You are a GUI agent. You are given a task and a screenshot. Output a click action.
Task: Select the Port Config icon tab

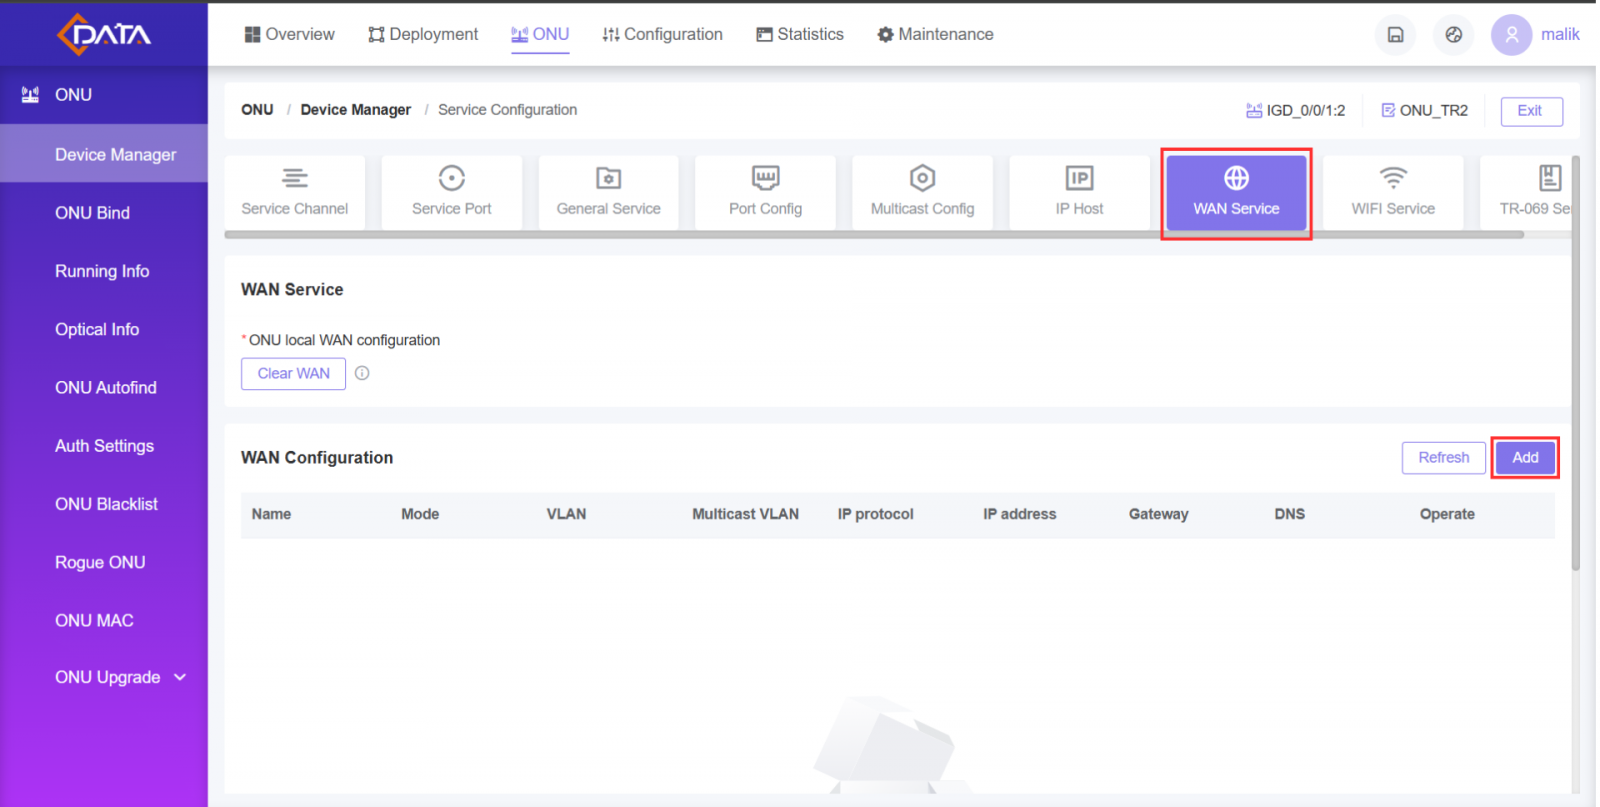765,192
